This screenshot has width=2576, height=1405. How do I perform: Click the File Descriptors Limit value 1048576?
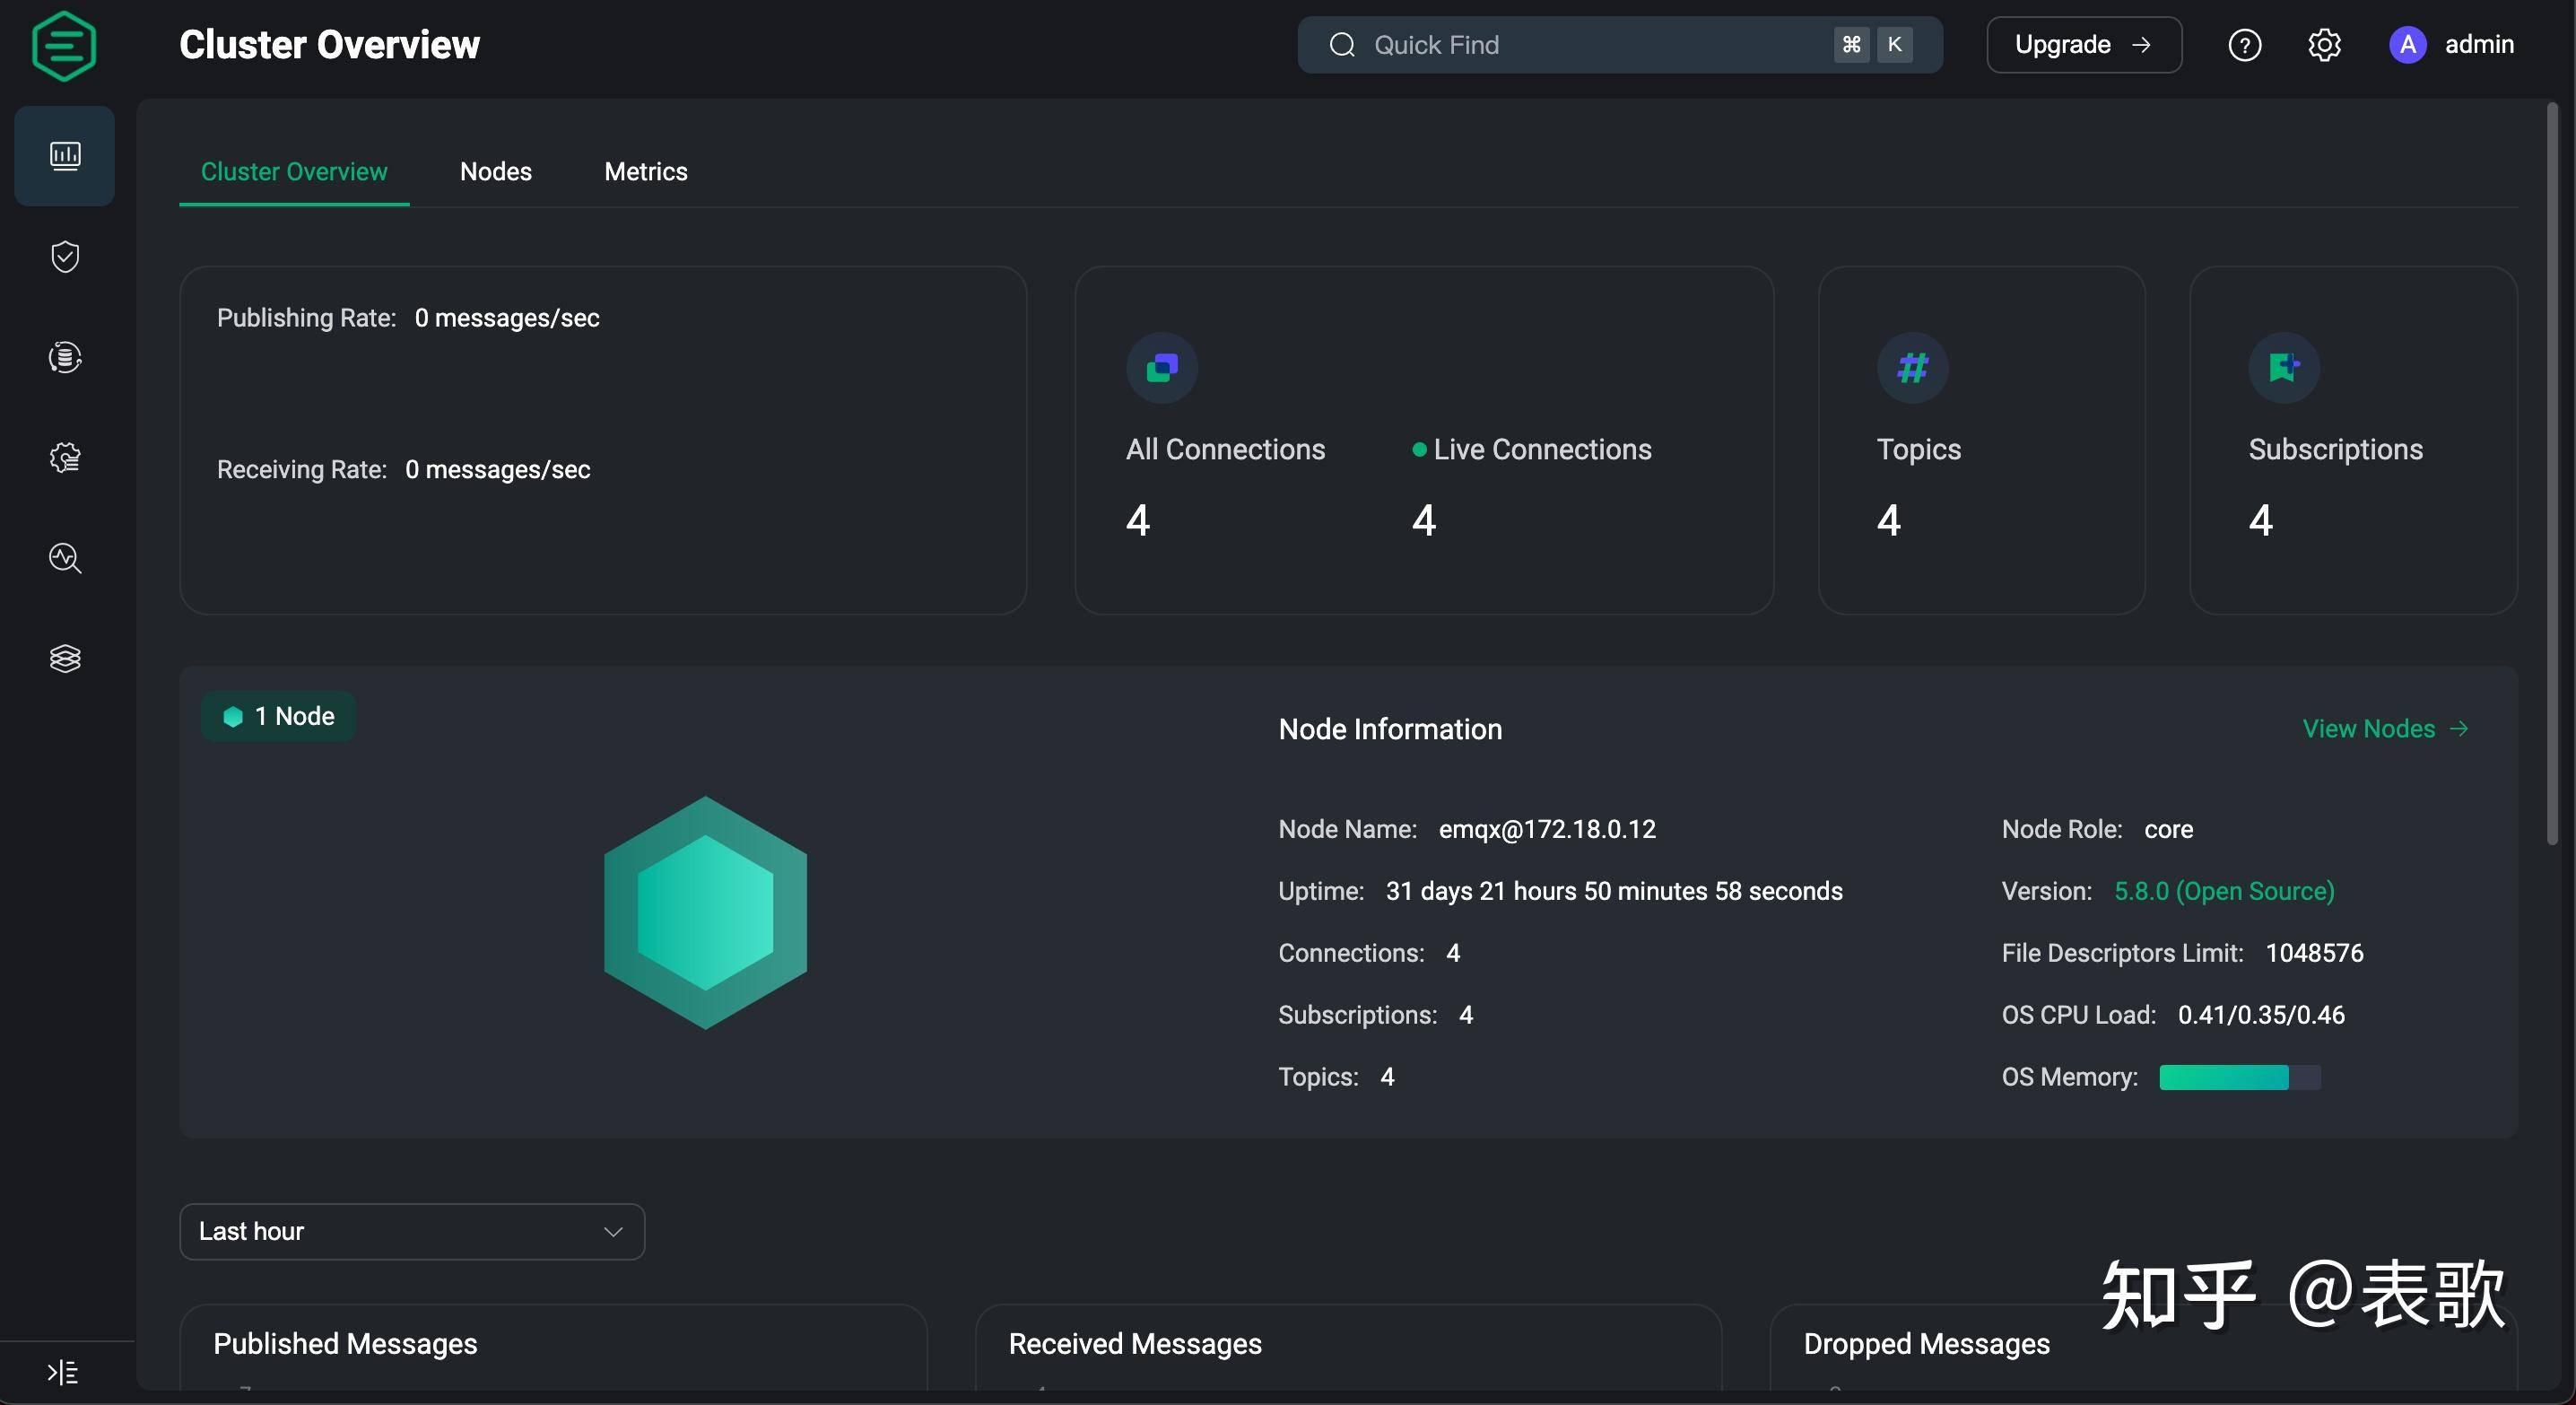pyautogui.click(x=2314, y=953)
